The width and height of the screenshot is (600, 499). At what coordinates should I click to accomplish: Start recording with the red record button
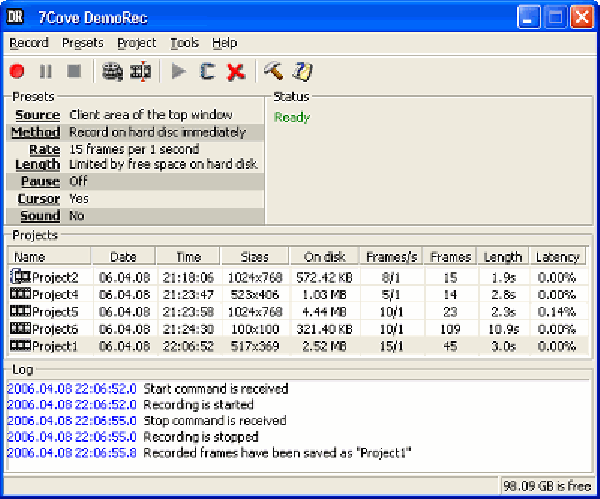[17, 71]
